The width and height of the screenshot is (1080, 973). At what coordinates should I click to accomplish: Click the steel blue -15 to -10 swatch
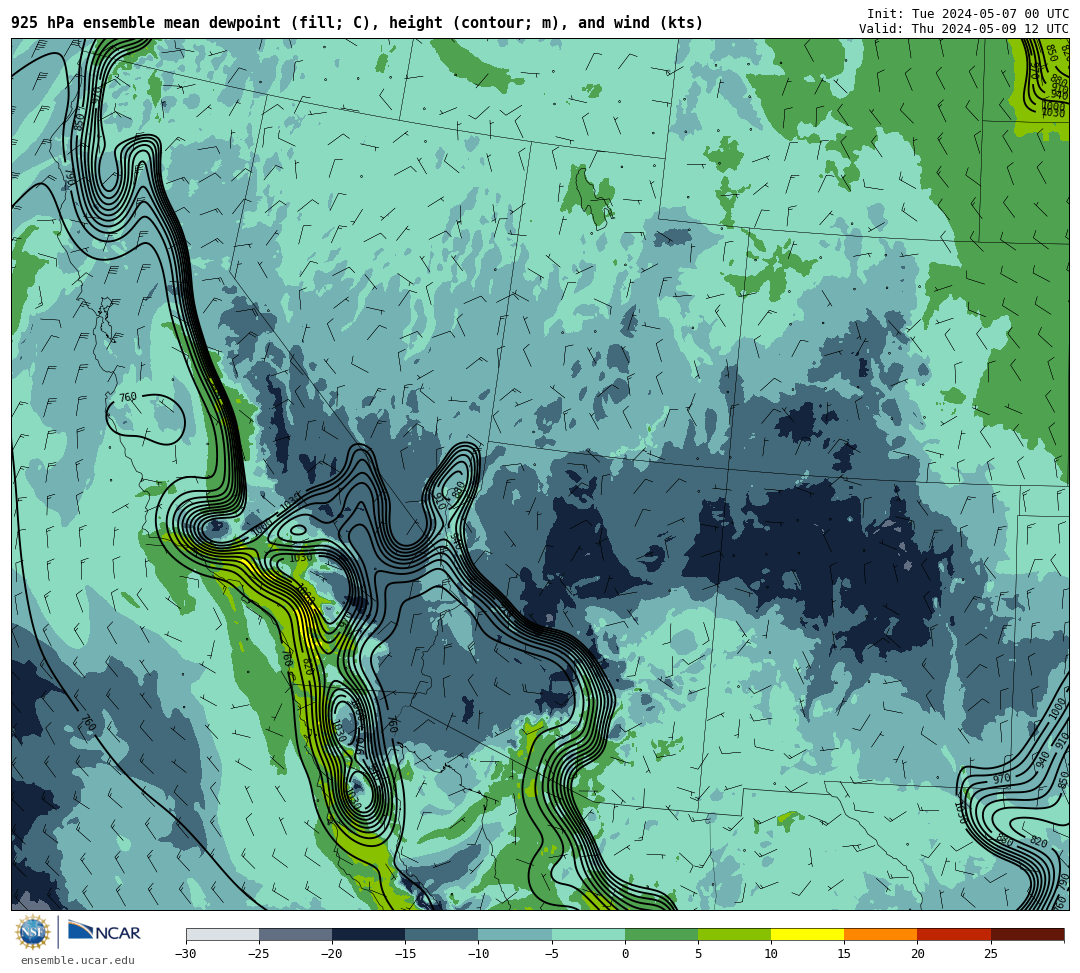point(442,934)
